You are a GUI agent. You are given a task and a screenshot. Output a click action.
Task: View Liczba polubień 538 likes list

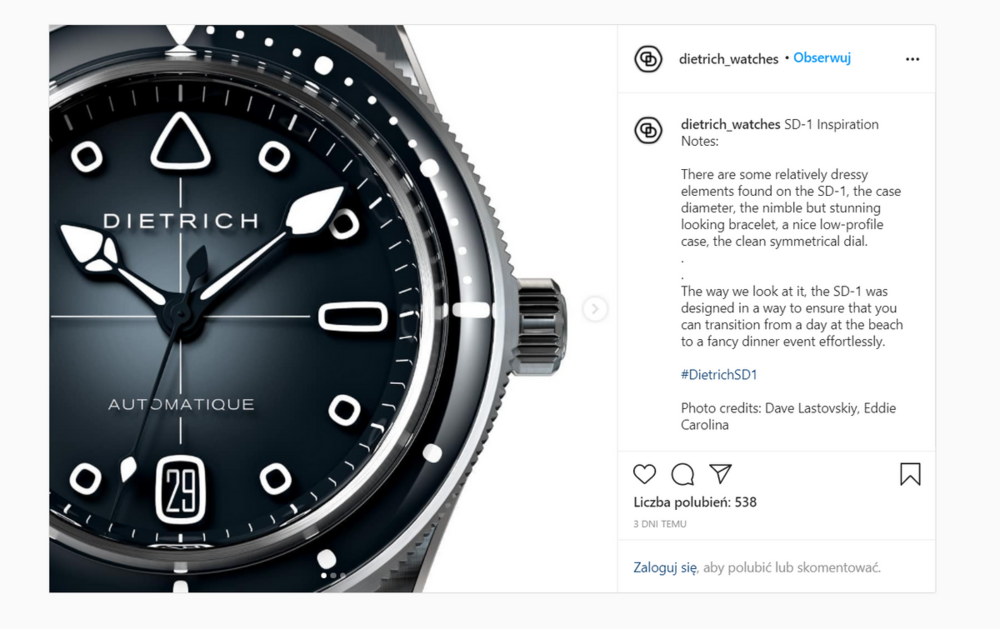tap(695, 502)
